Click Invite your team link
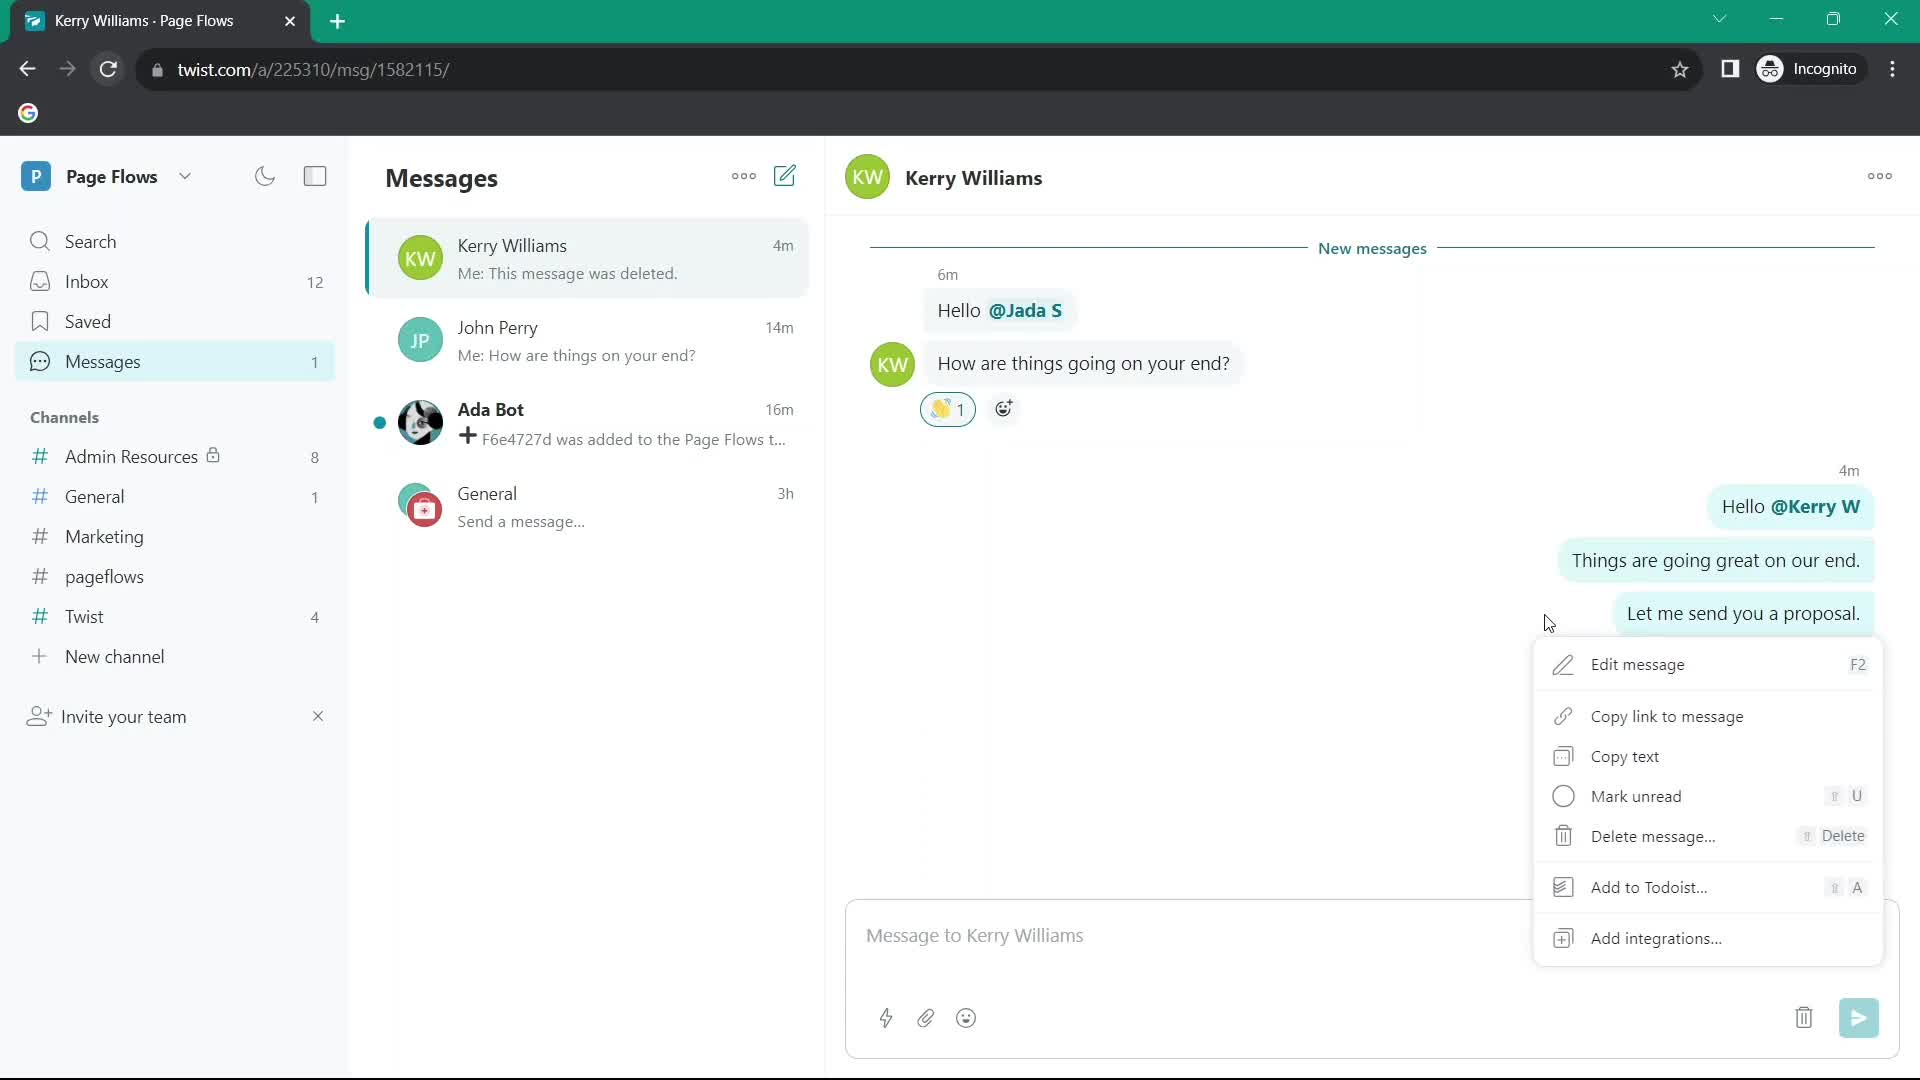 [125, 716]
